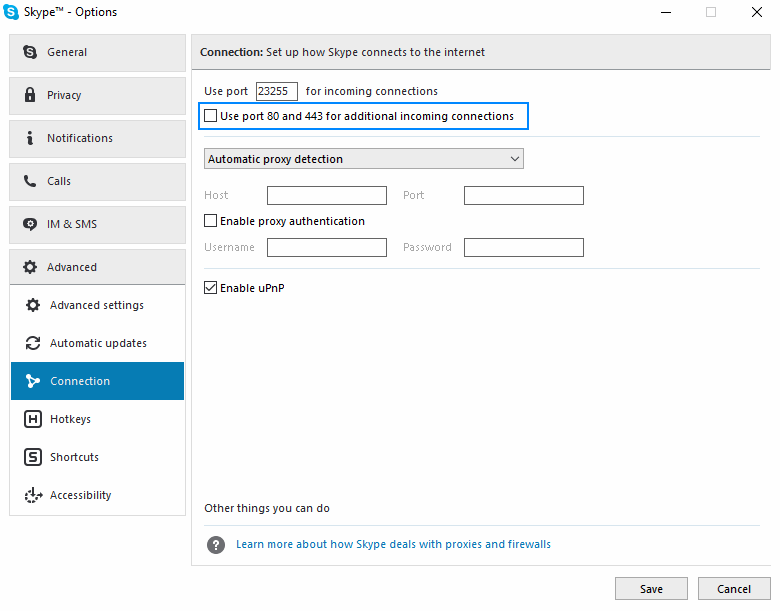Enable port 80 and 443 checkbox
Screen dimensions: 780x611
point(210,116)
